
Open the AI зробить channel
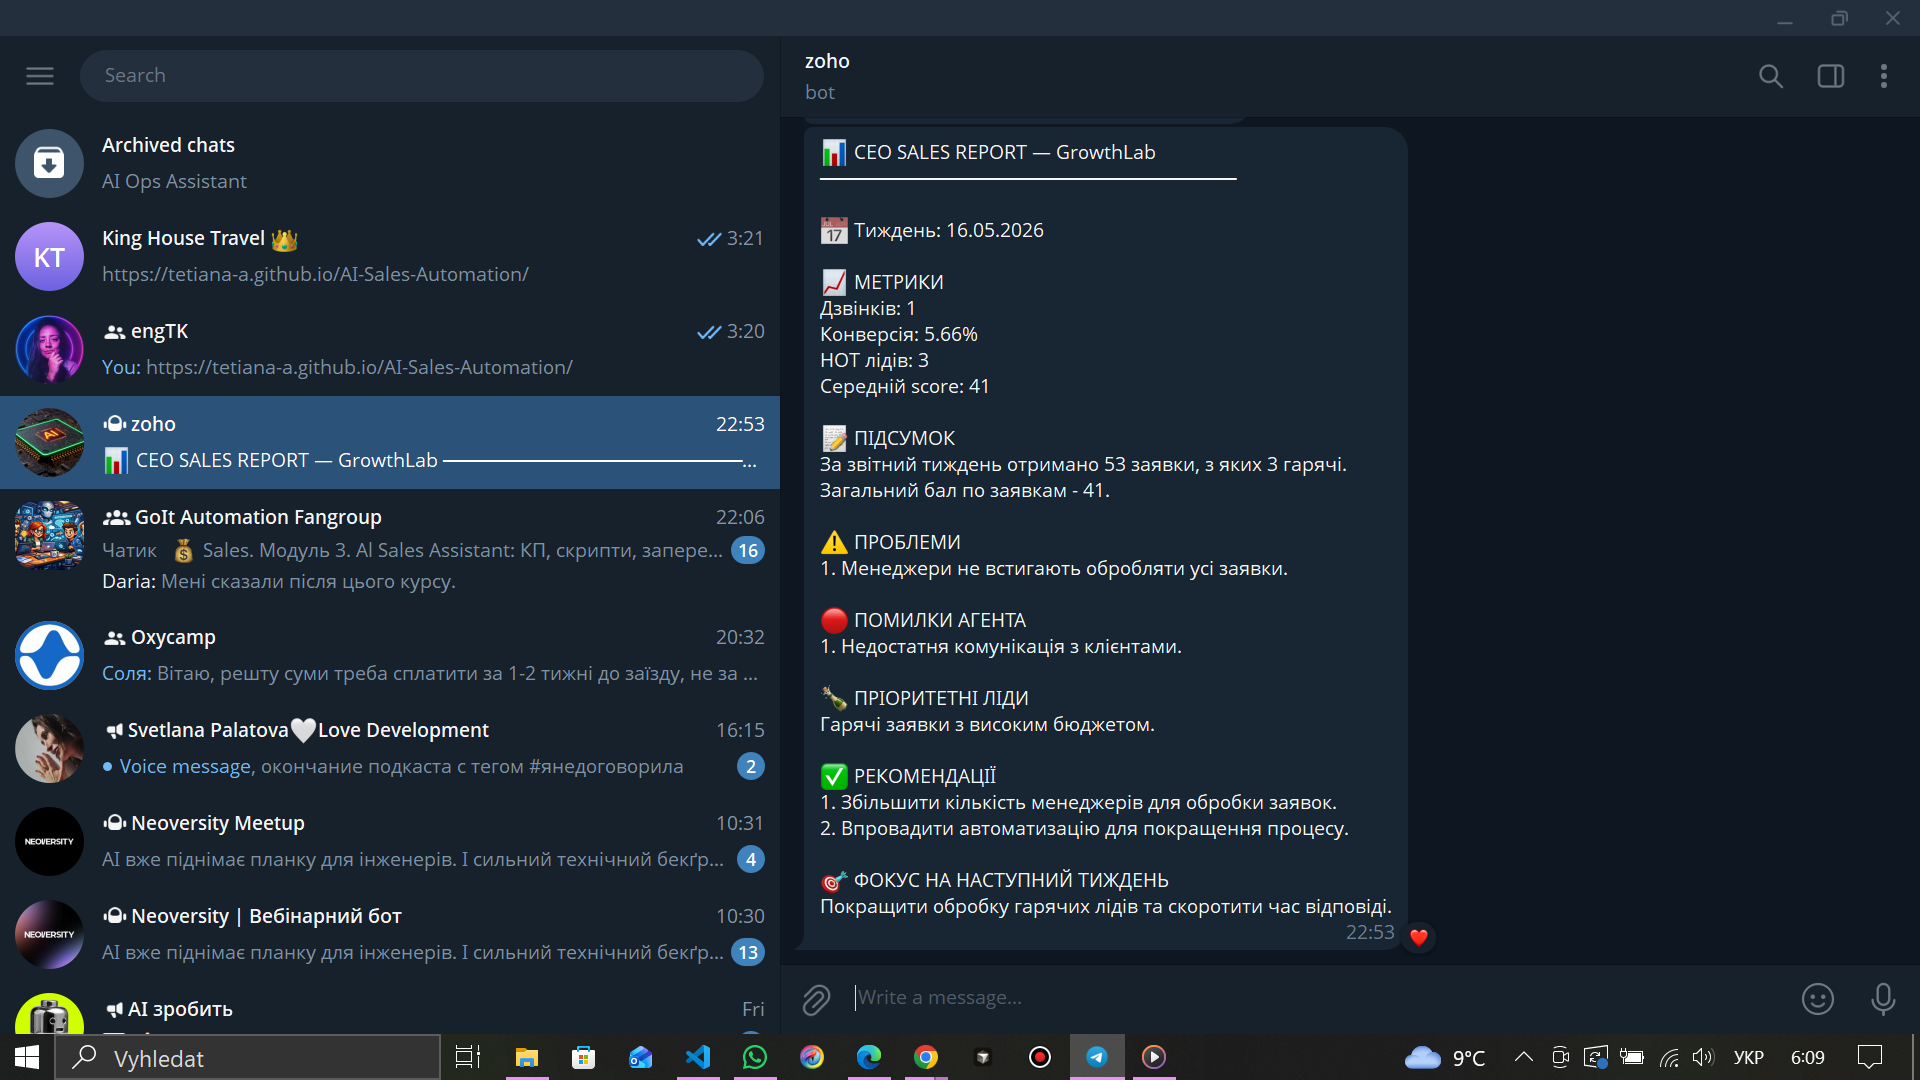(x=390, y=1008)
